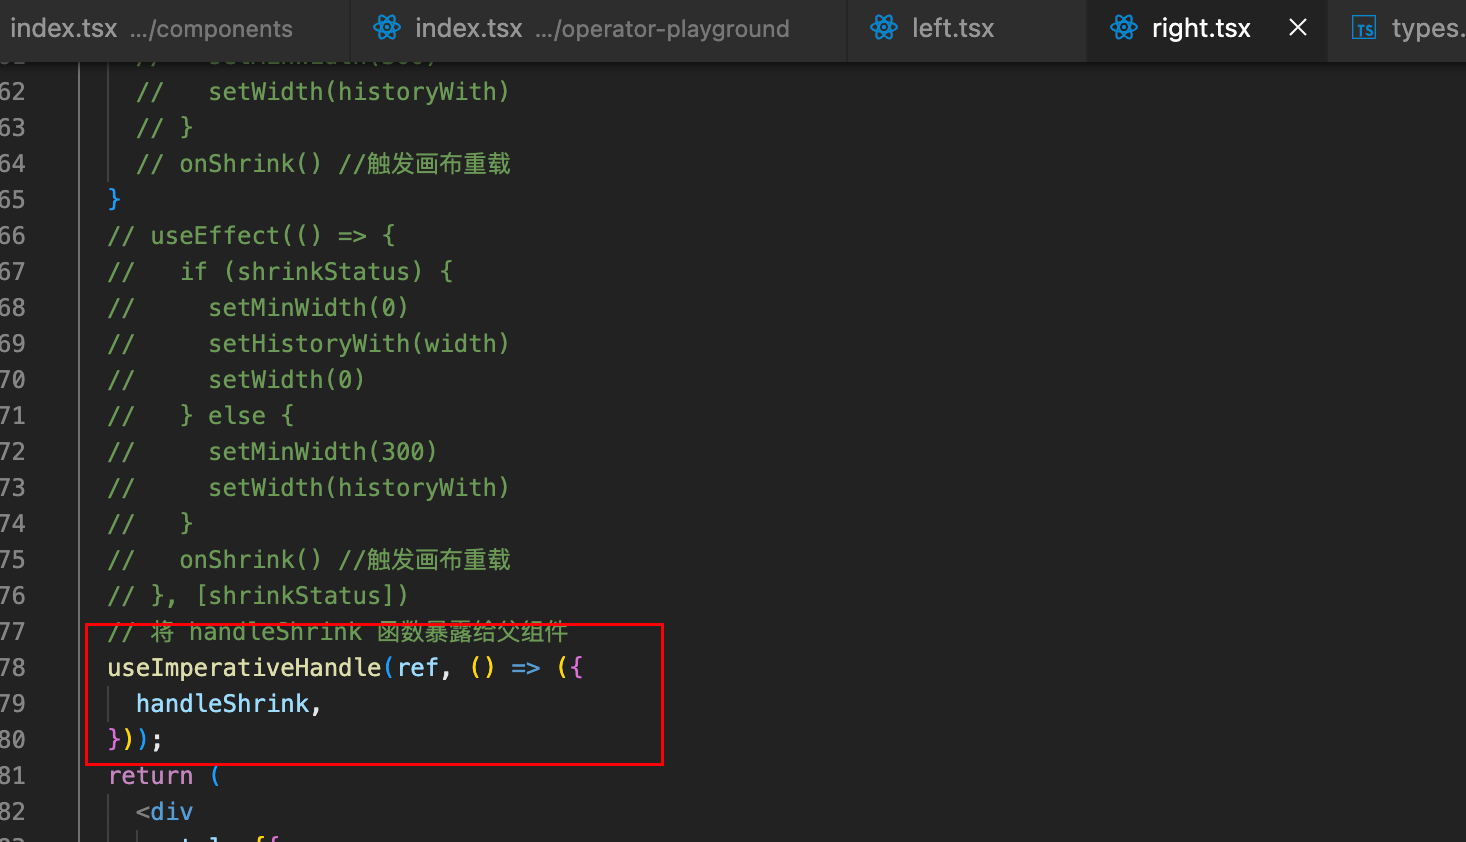Viewport: 1466px width, 842px height.
Task: Switch to the left.tsx tab
Action: click(x=952, y=28)
